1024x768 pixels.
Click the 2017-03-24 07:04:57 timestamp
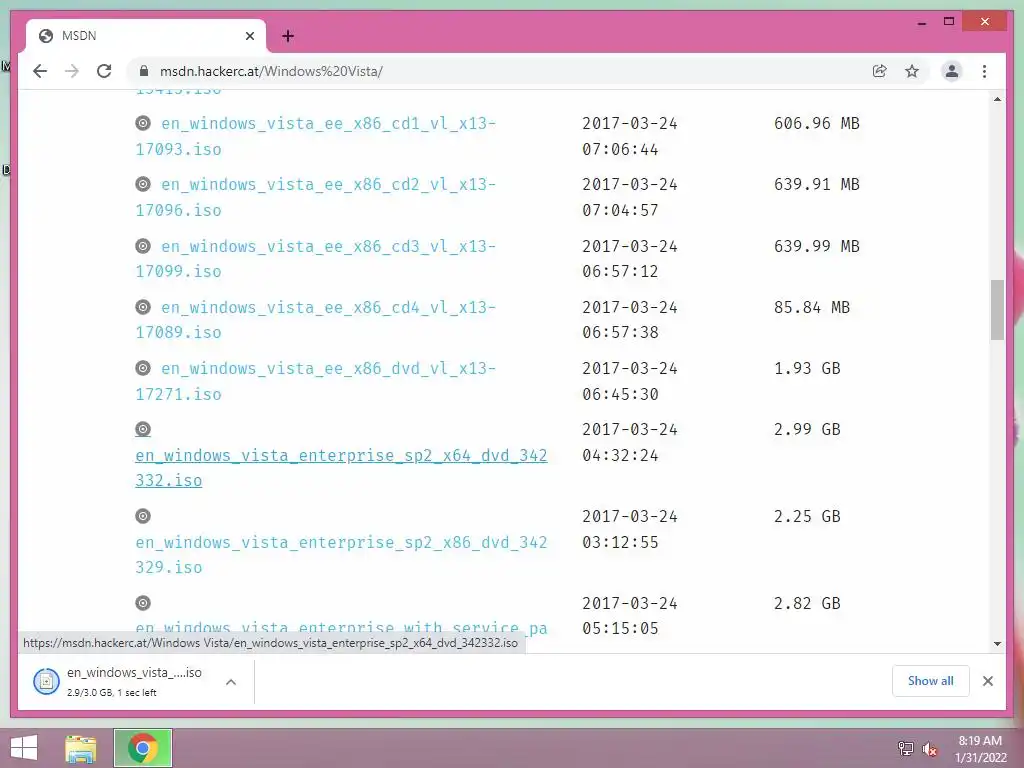(630, 197)
